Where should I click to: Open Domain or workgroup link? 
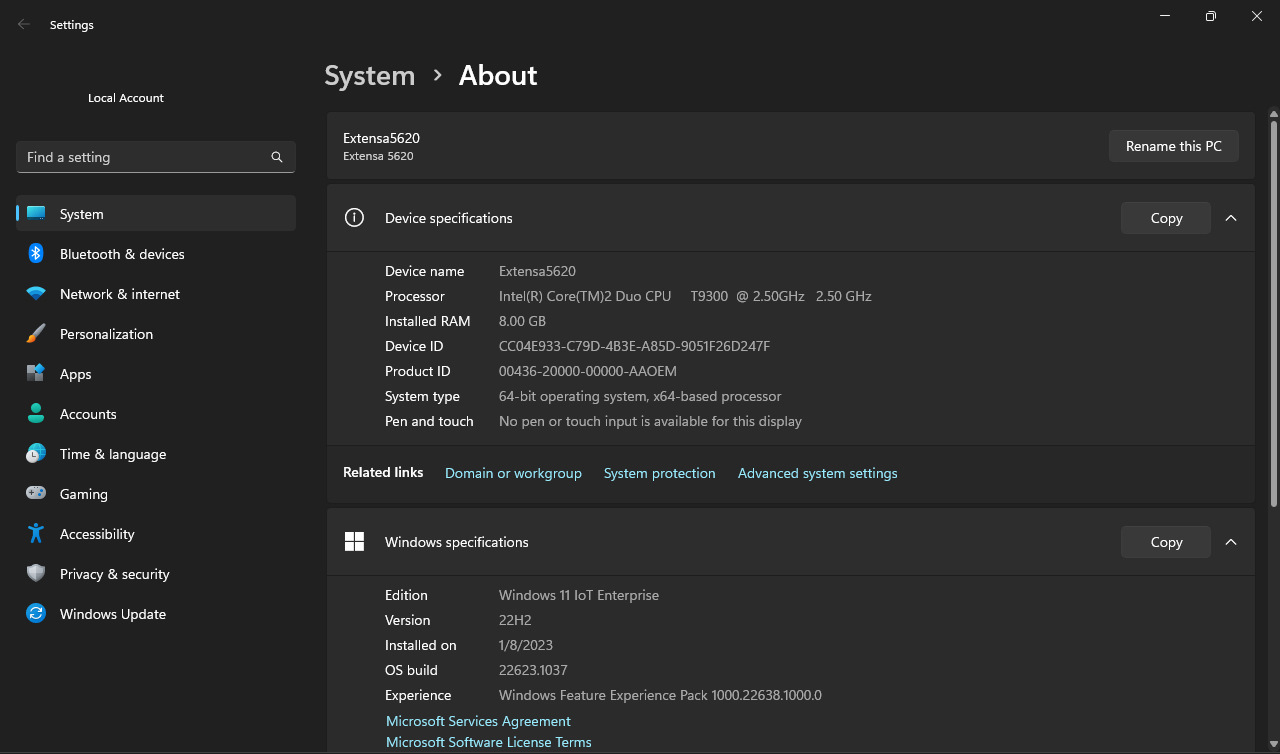(513, 473)
